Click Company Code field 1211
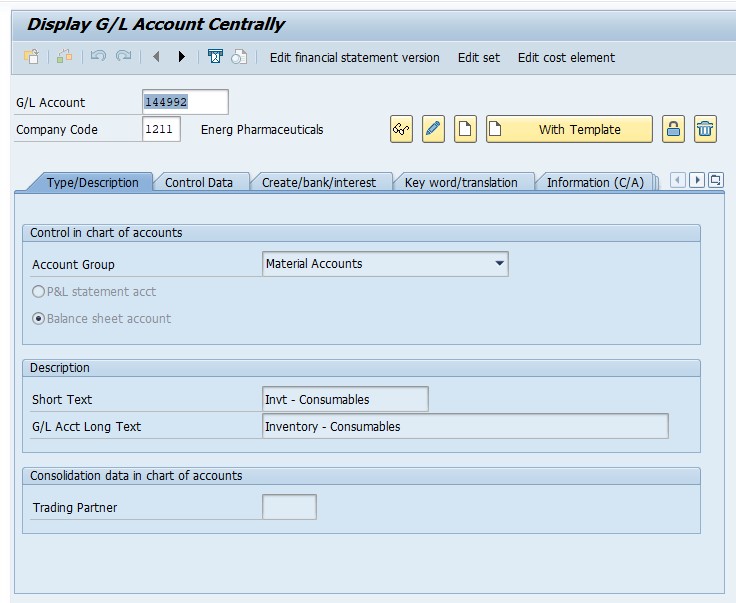The height and width of the screenshot is (603, 736). pos(161,129)
